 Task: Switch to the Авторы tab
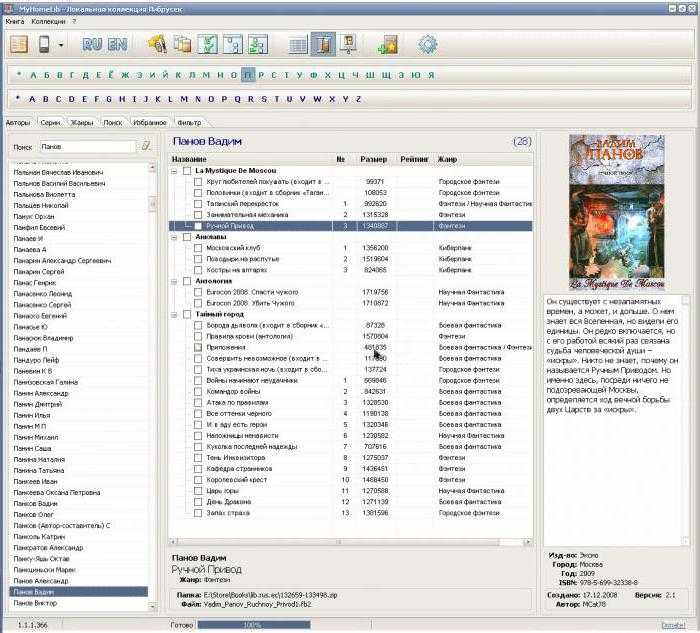click(x=18, y=122)
